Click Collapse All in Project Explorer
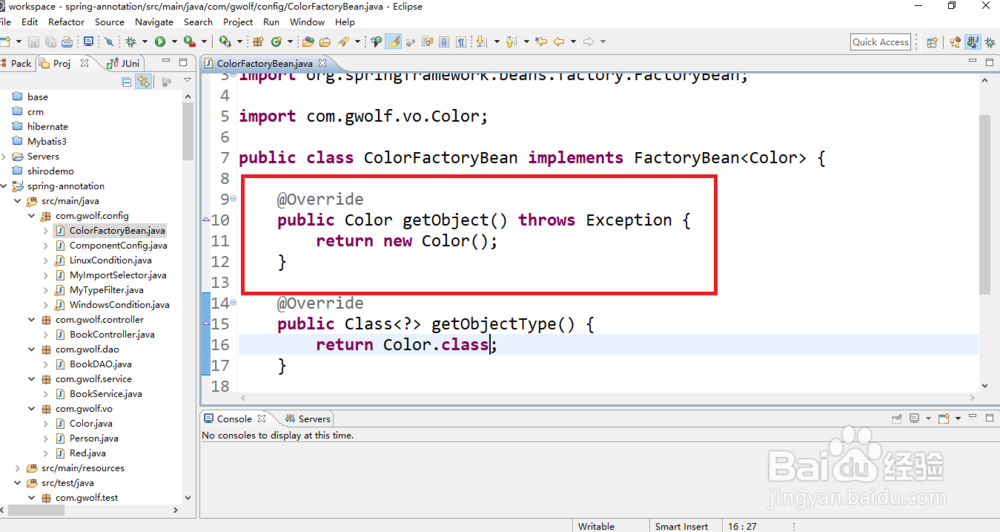 126,82
